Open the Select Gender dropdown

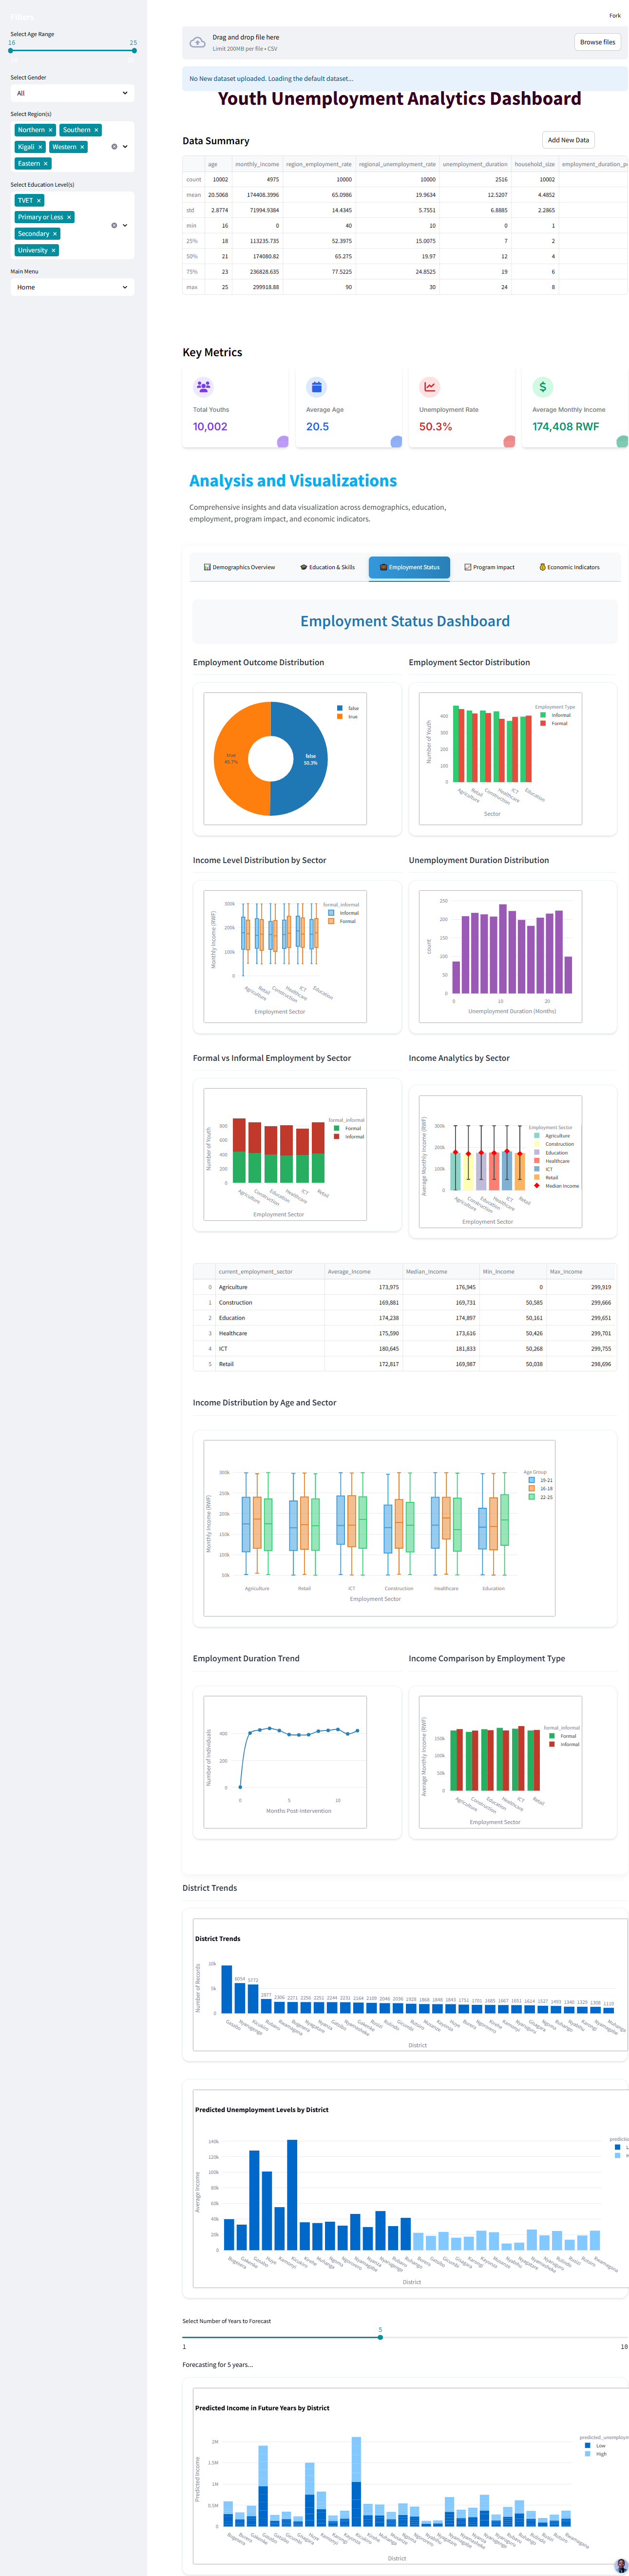pyautogui.click(x=72, y=93)
